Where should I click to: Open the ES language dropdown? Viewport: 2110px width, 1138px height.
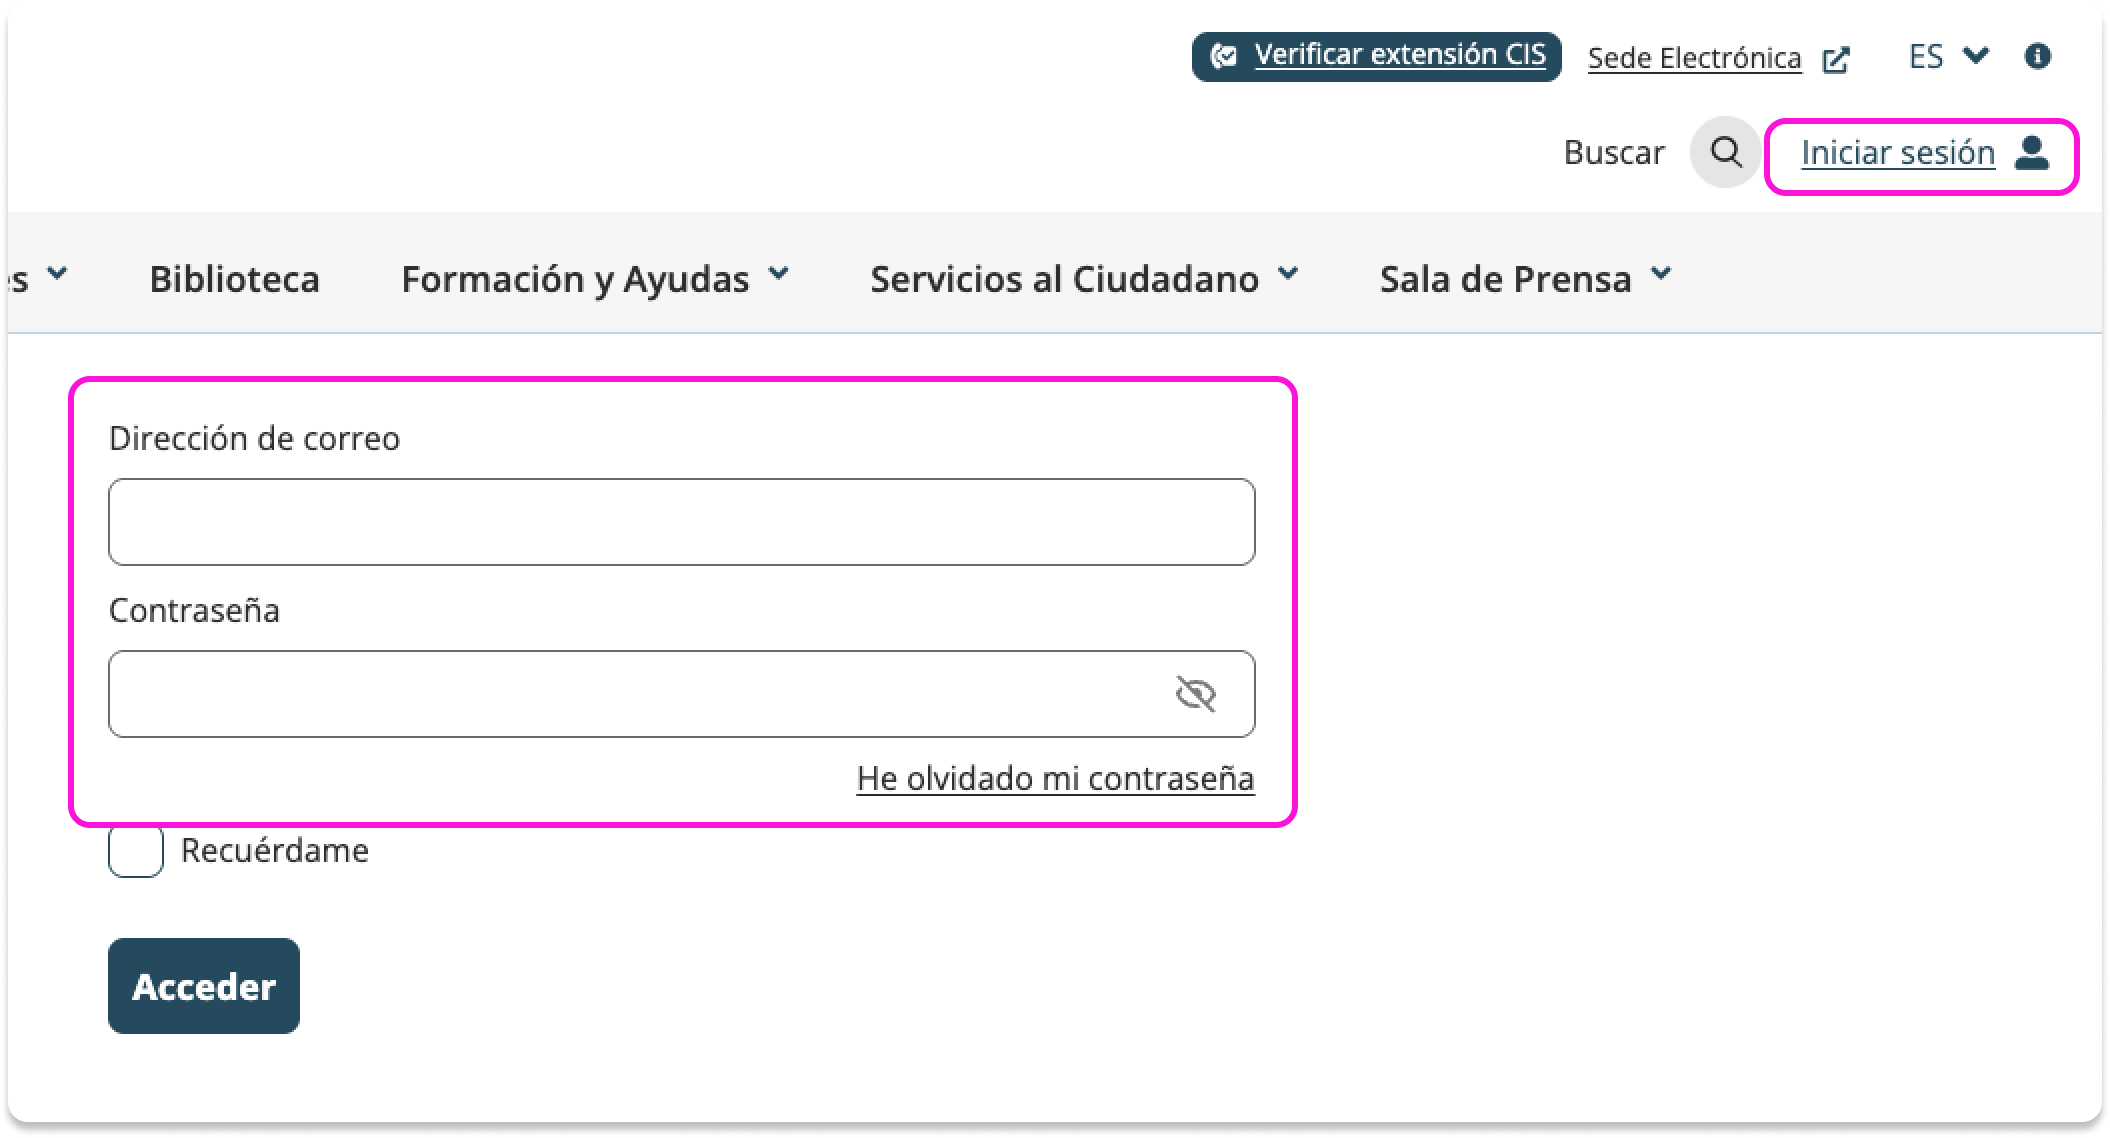pos(1947,56)
